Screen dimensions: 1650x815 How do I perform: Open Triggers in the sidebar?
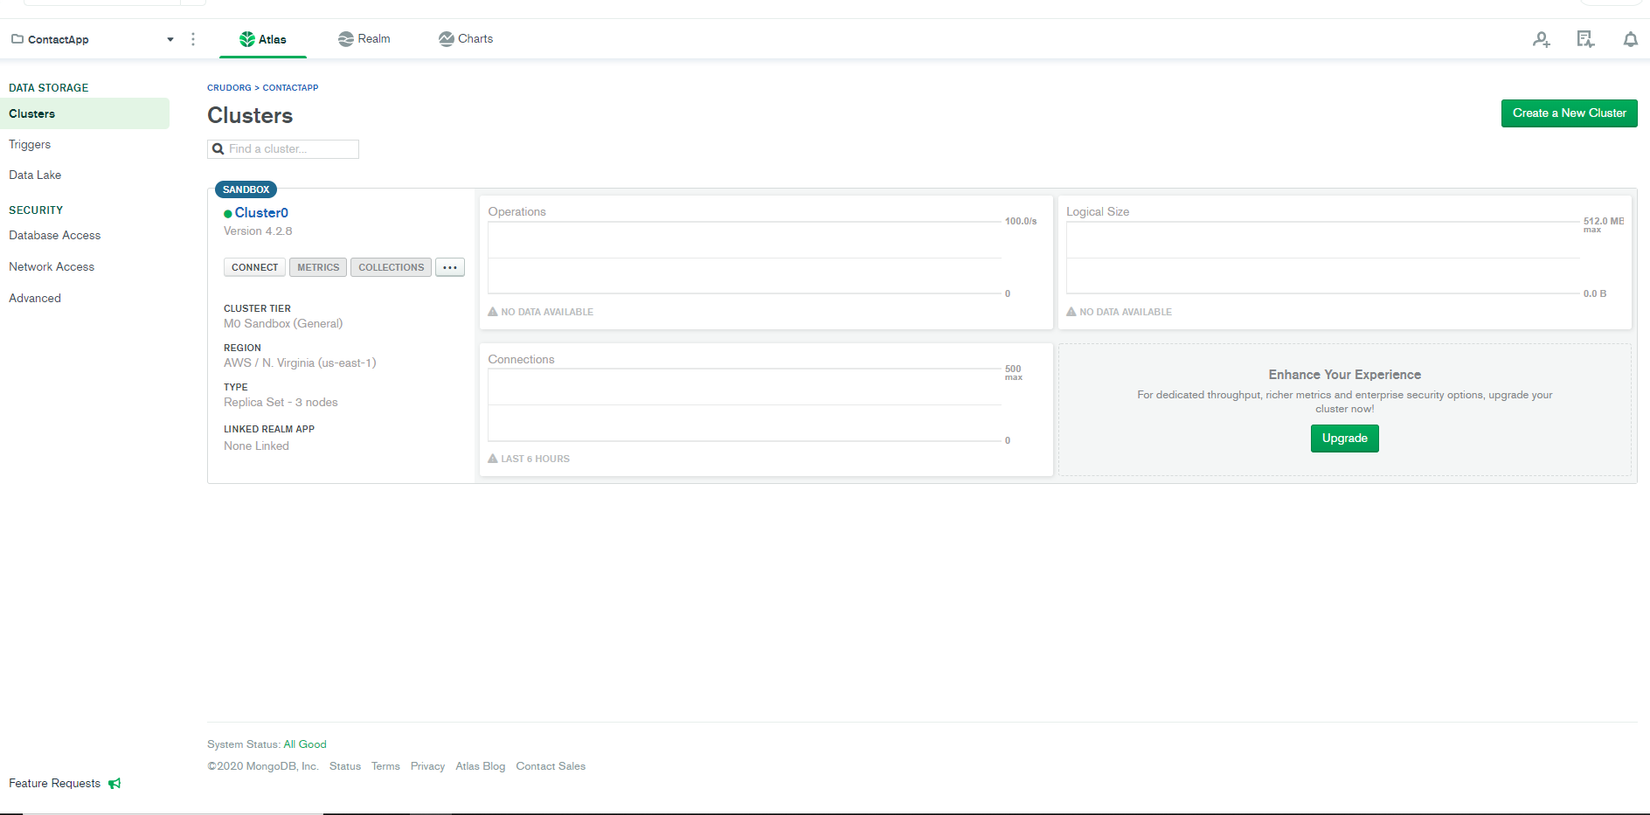(x=30, y=145)
